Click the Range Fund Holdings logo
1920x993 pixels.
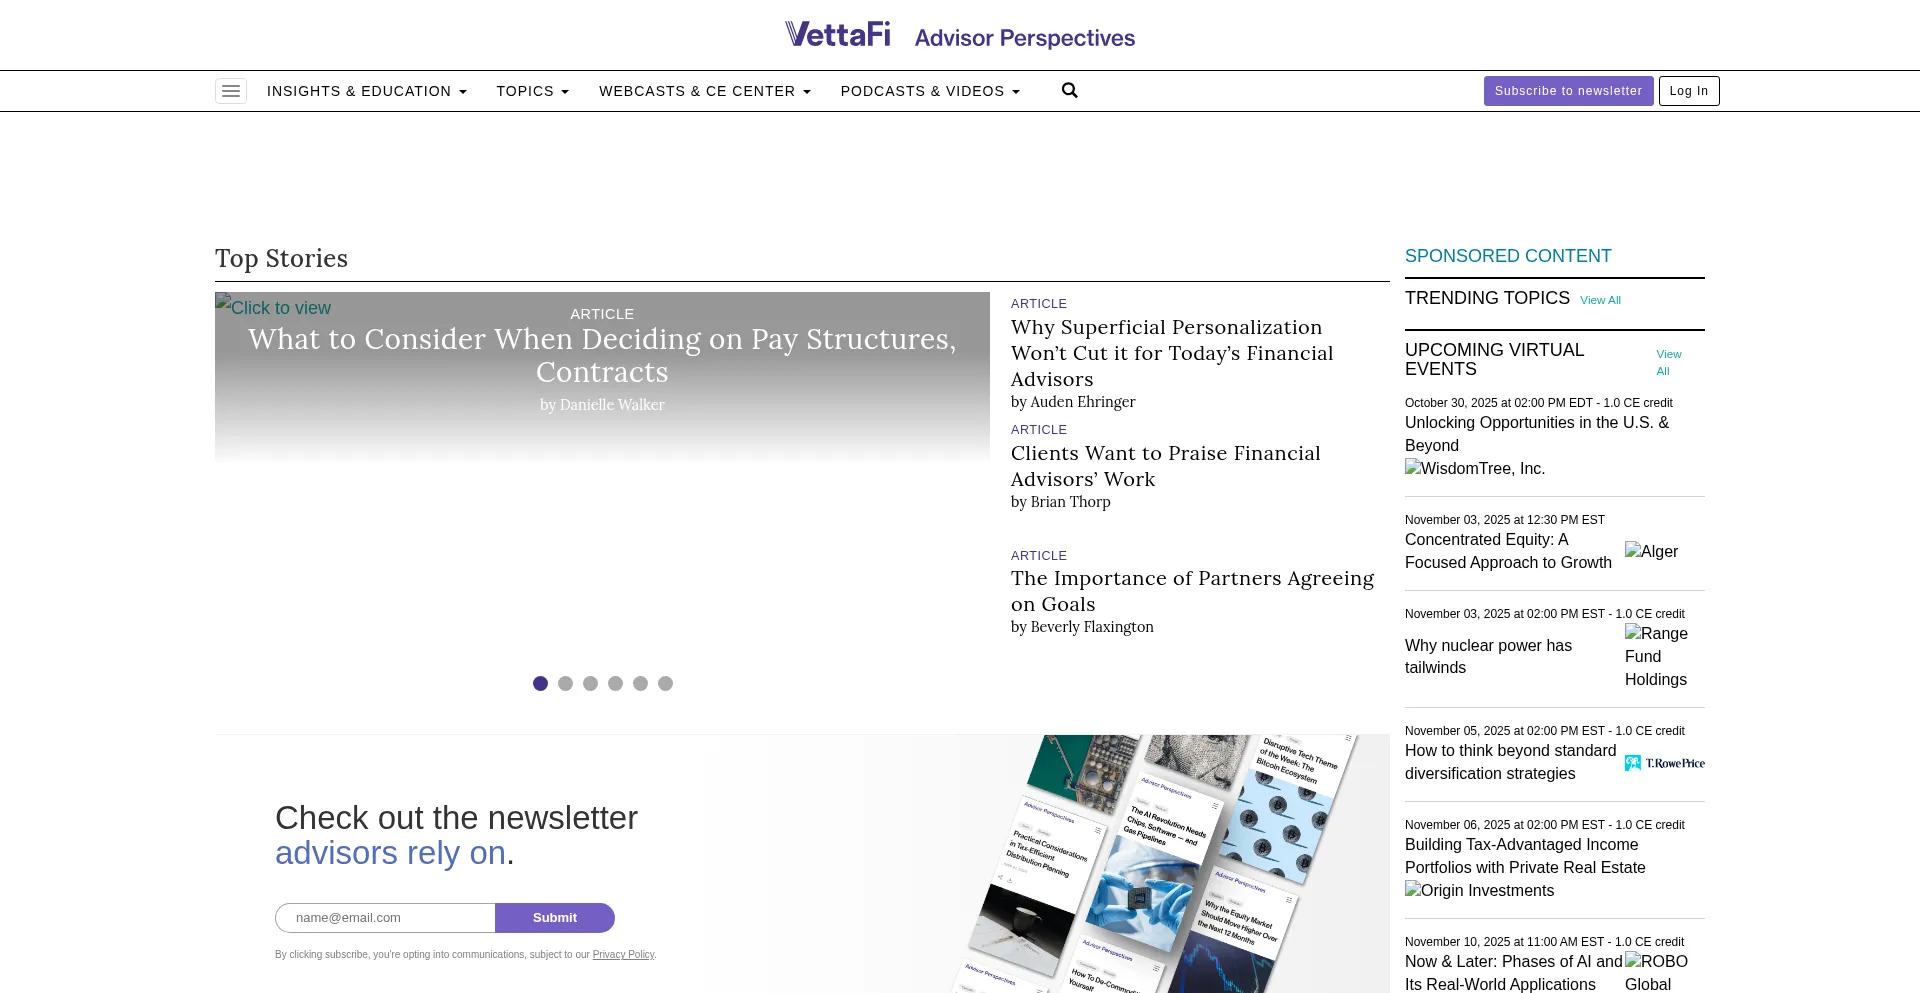[1656, 656]
